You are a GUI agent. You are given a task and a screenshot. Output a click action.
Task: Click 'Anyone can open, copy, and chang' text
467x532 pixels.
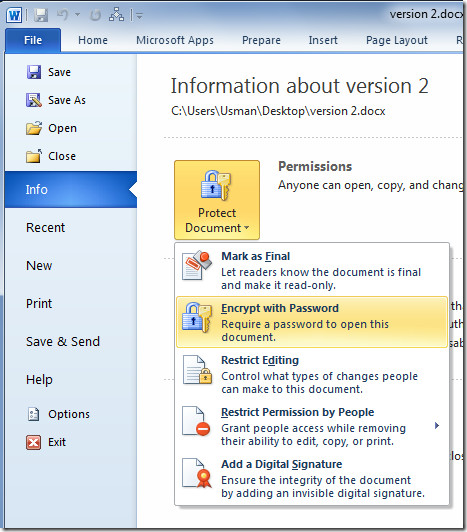point(371,185)
